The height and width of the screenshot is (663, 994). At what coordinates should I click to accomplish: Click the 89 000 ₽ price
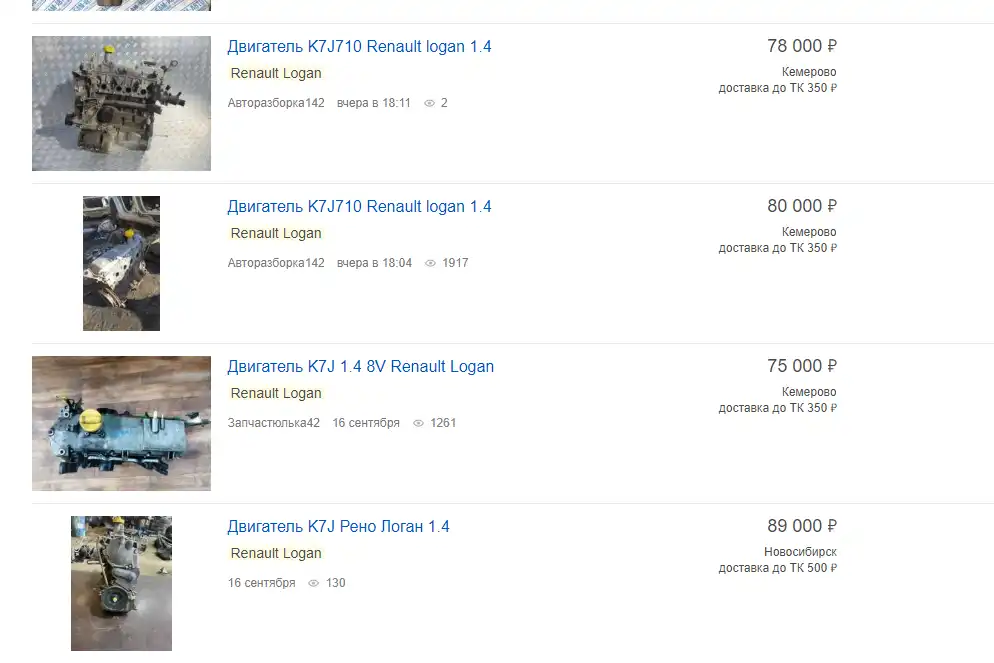(x=802, y=526)
